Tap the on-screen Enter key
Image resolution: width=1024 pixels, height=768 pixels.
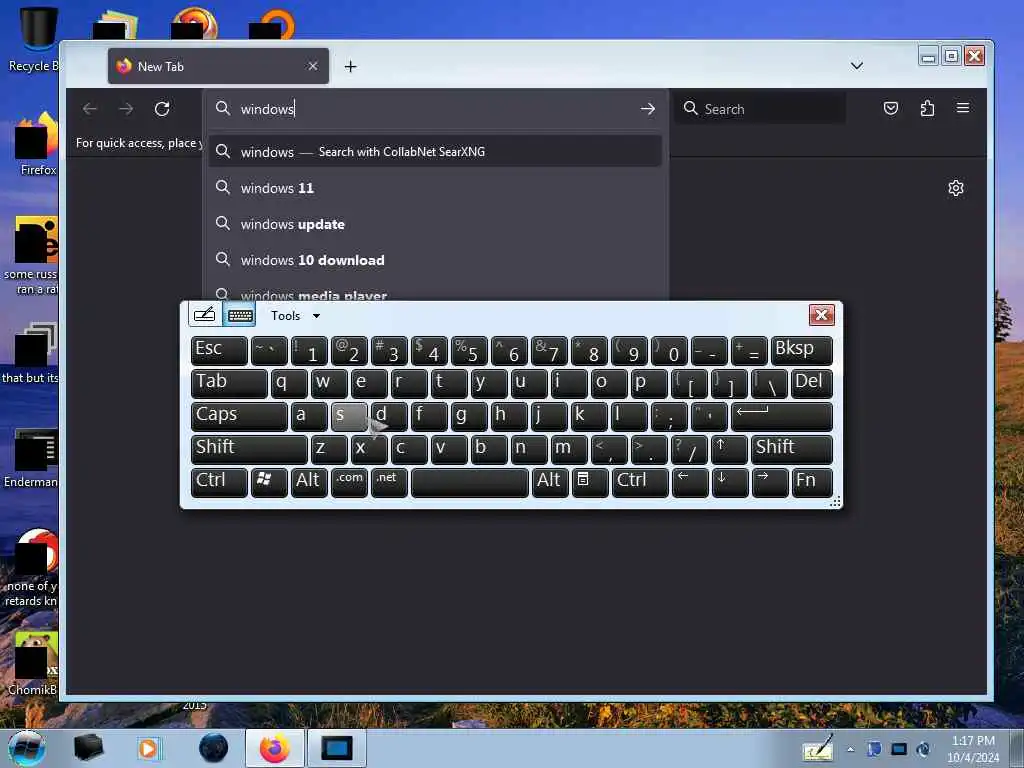pos(782,416)
